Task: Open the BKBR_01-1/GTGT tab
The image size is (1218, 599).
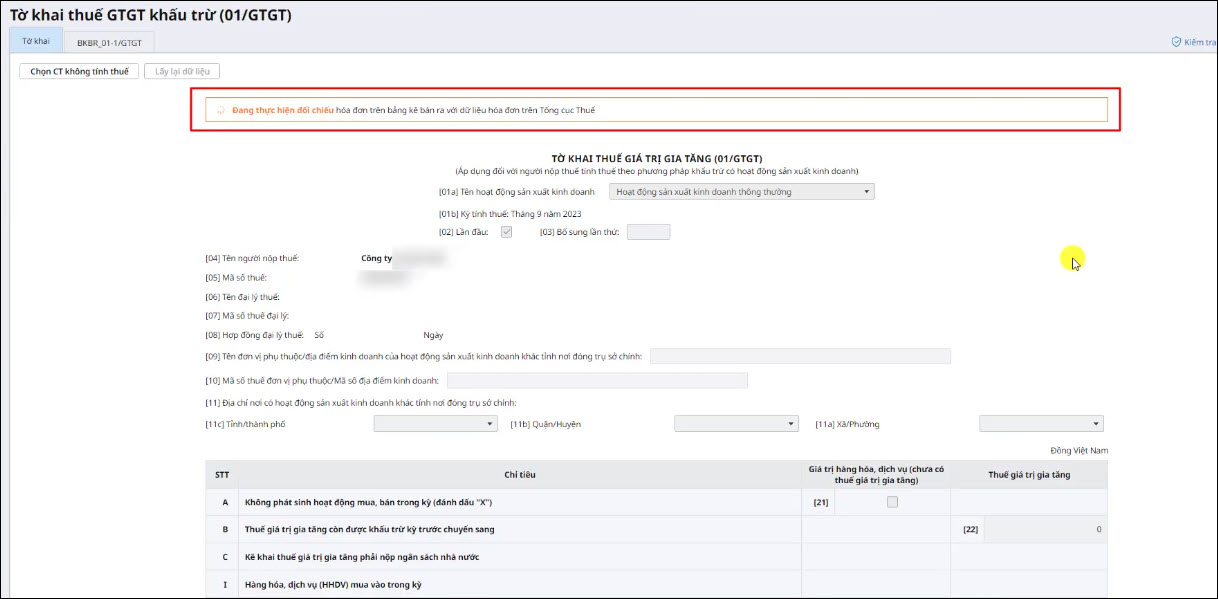Action: pos(109,42)
